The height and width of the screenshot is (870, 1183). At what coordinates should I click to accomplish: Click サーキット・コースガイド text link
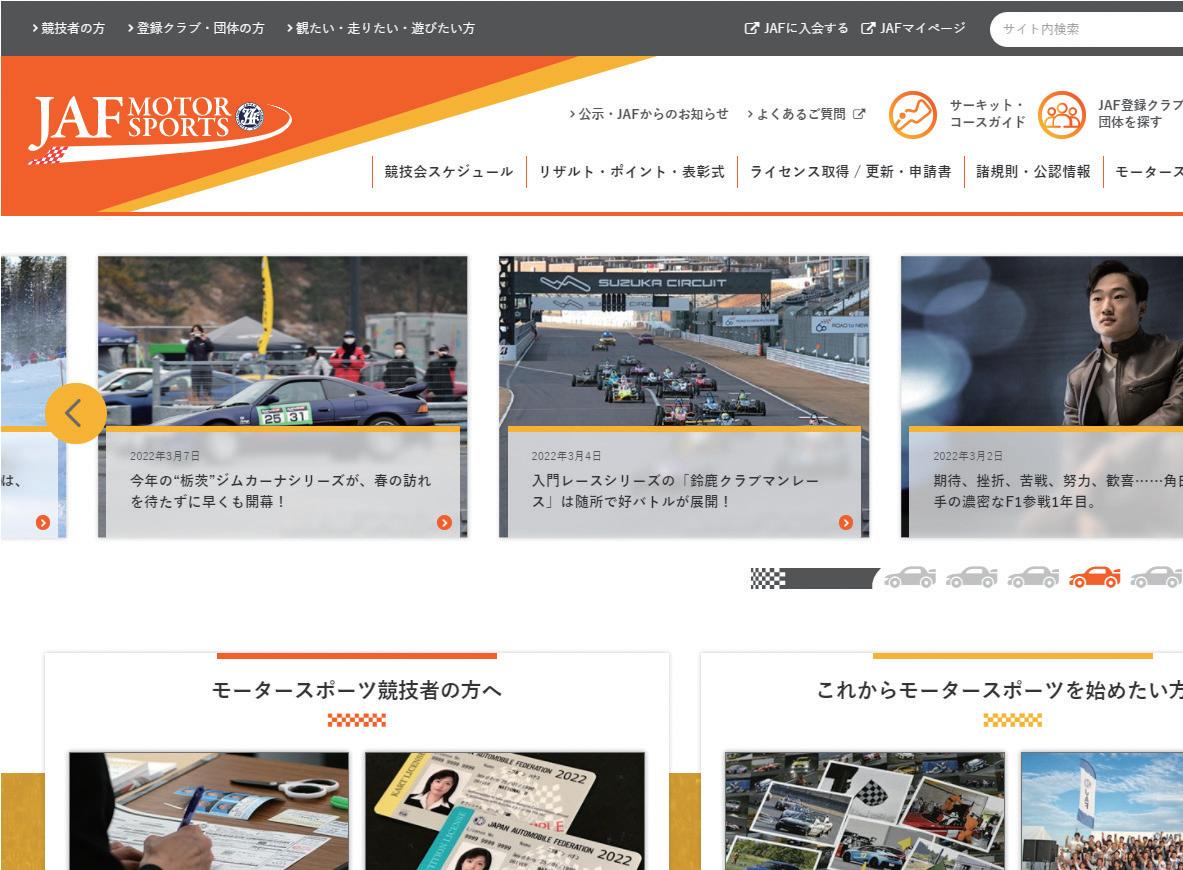pyautogui.click(x=988, y=114)
